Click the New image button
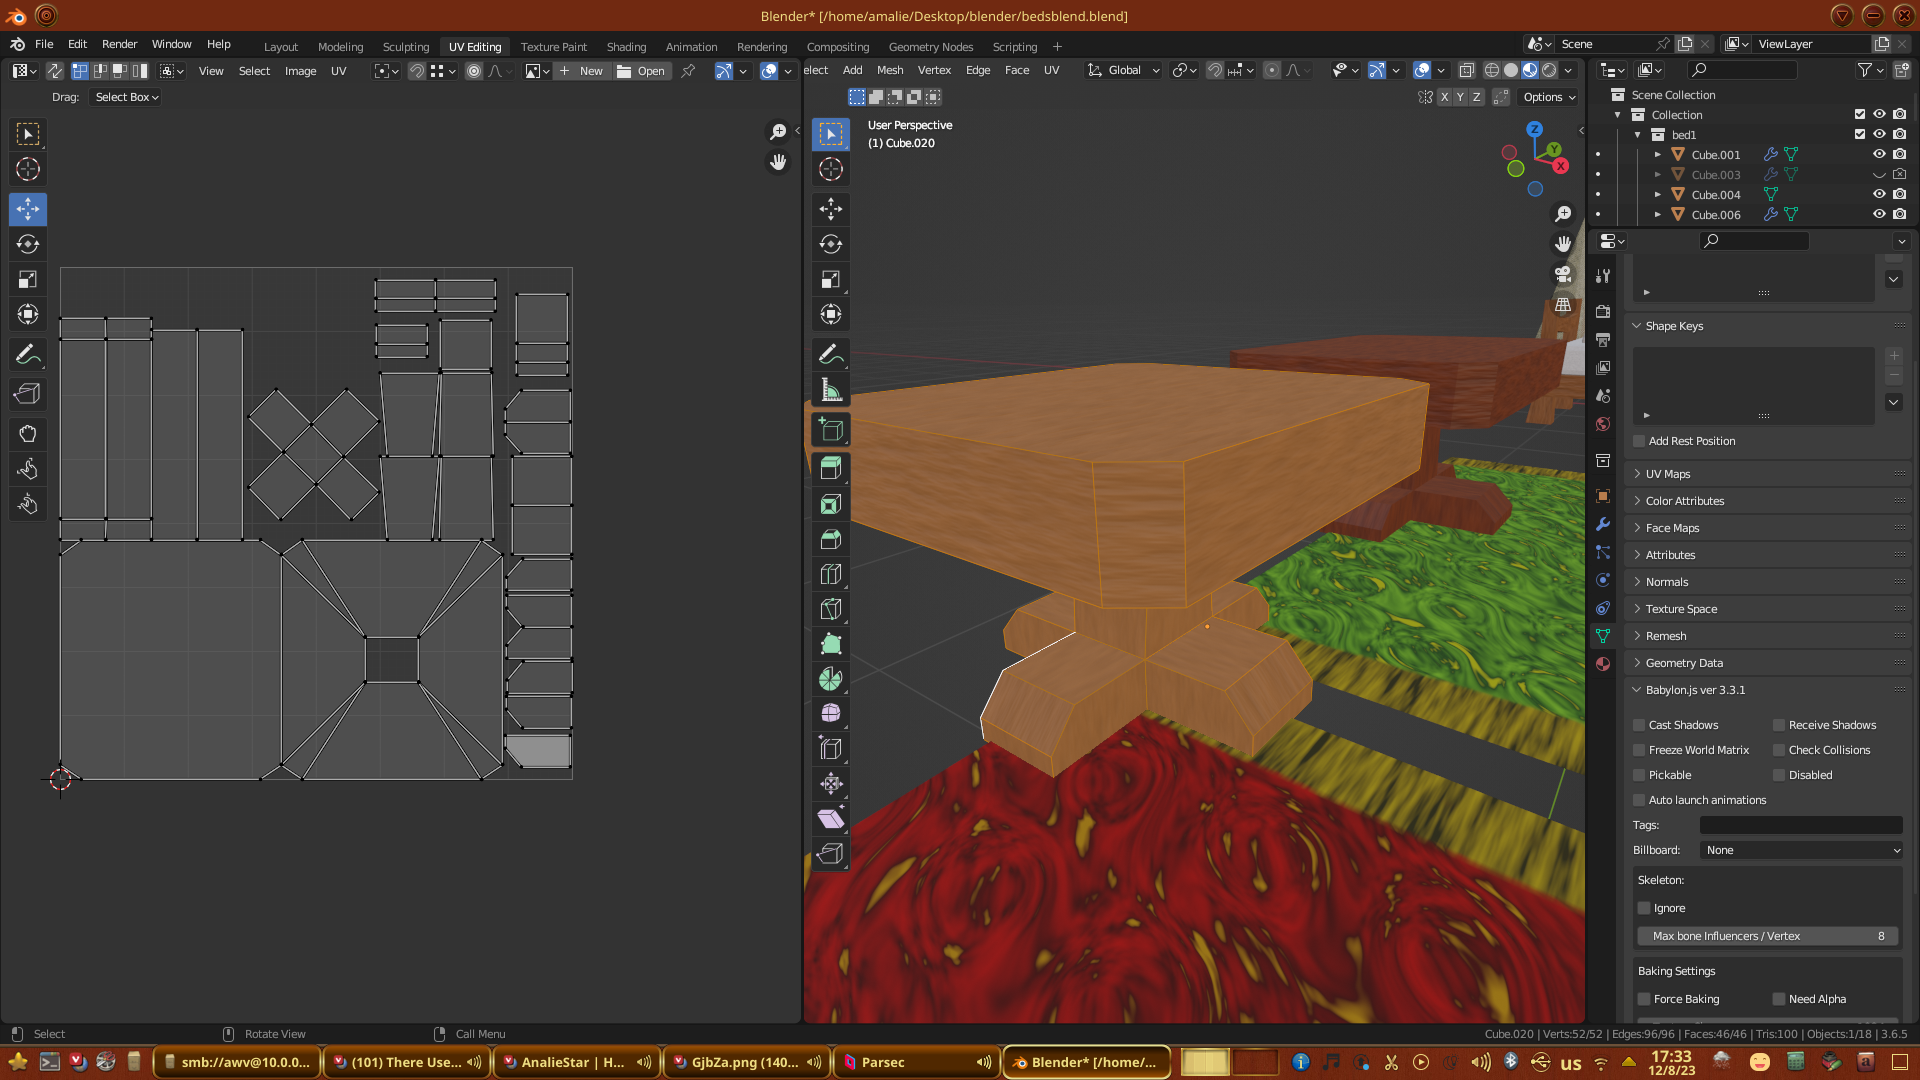The width and height of the screenshot is (1920, 1080). tap(581, 71)
